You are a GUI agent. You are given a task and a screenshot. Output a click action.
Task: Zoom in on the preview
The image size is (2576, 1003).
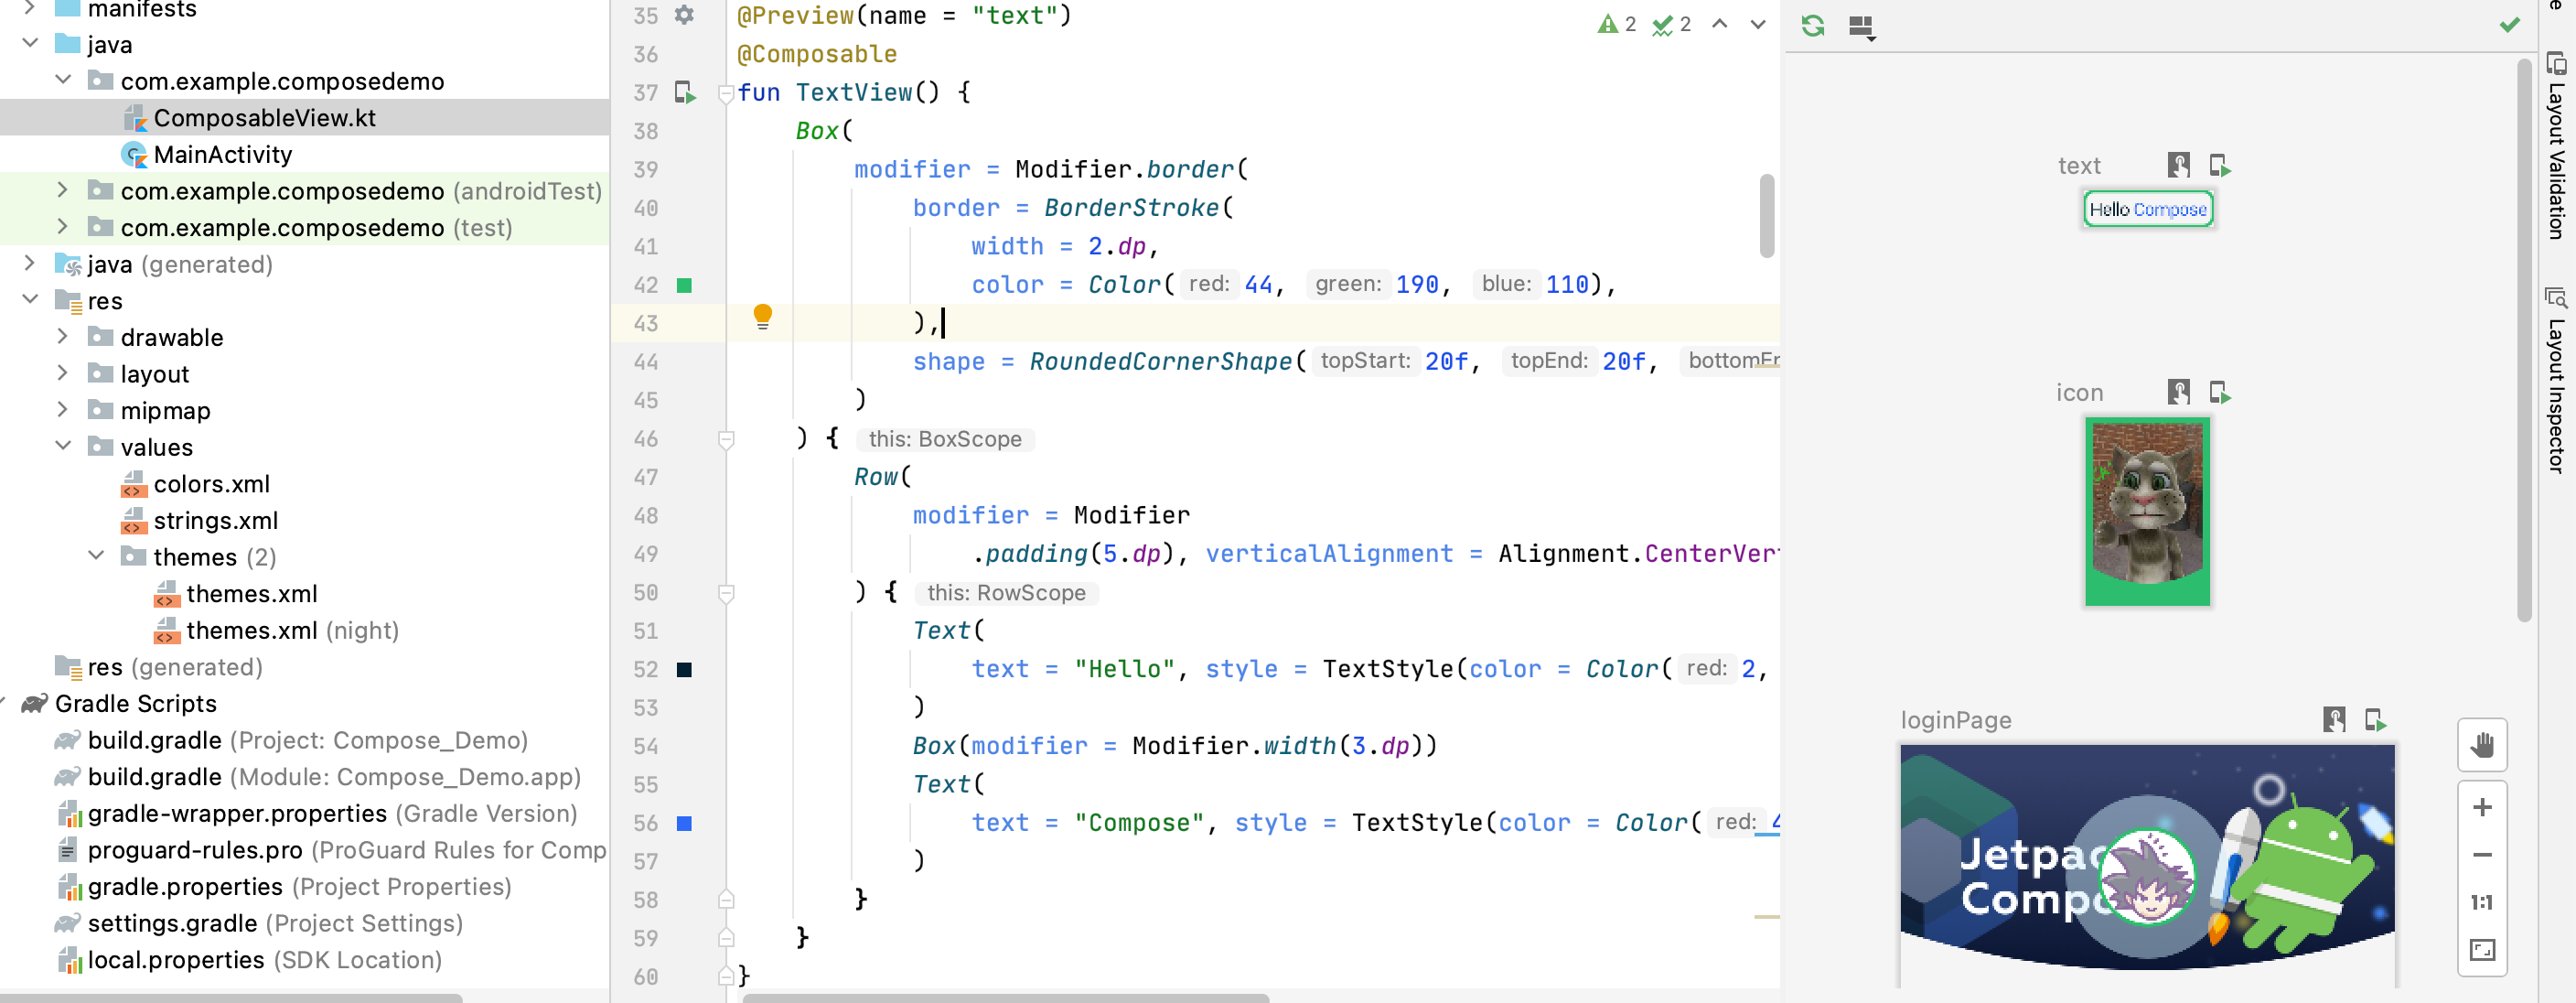pos(2483,807)
